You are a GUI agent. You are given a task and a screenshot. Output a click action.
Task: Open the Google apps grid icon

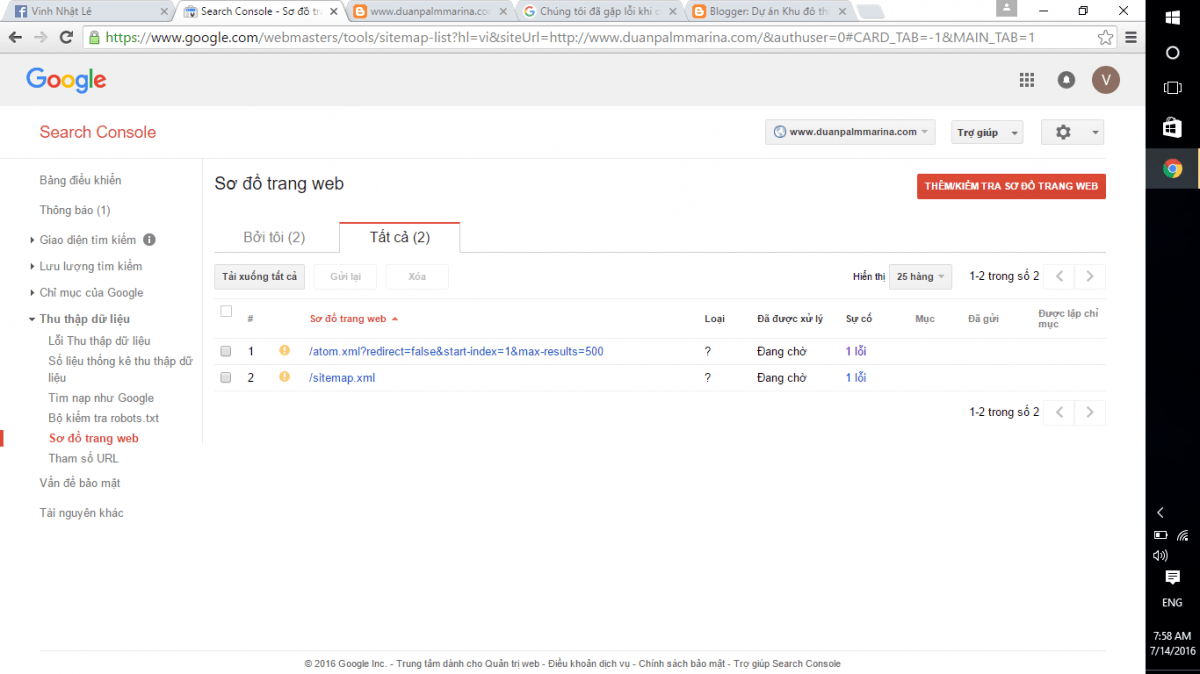tap(1027, 80)
